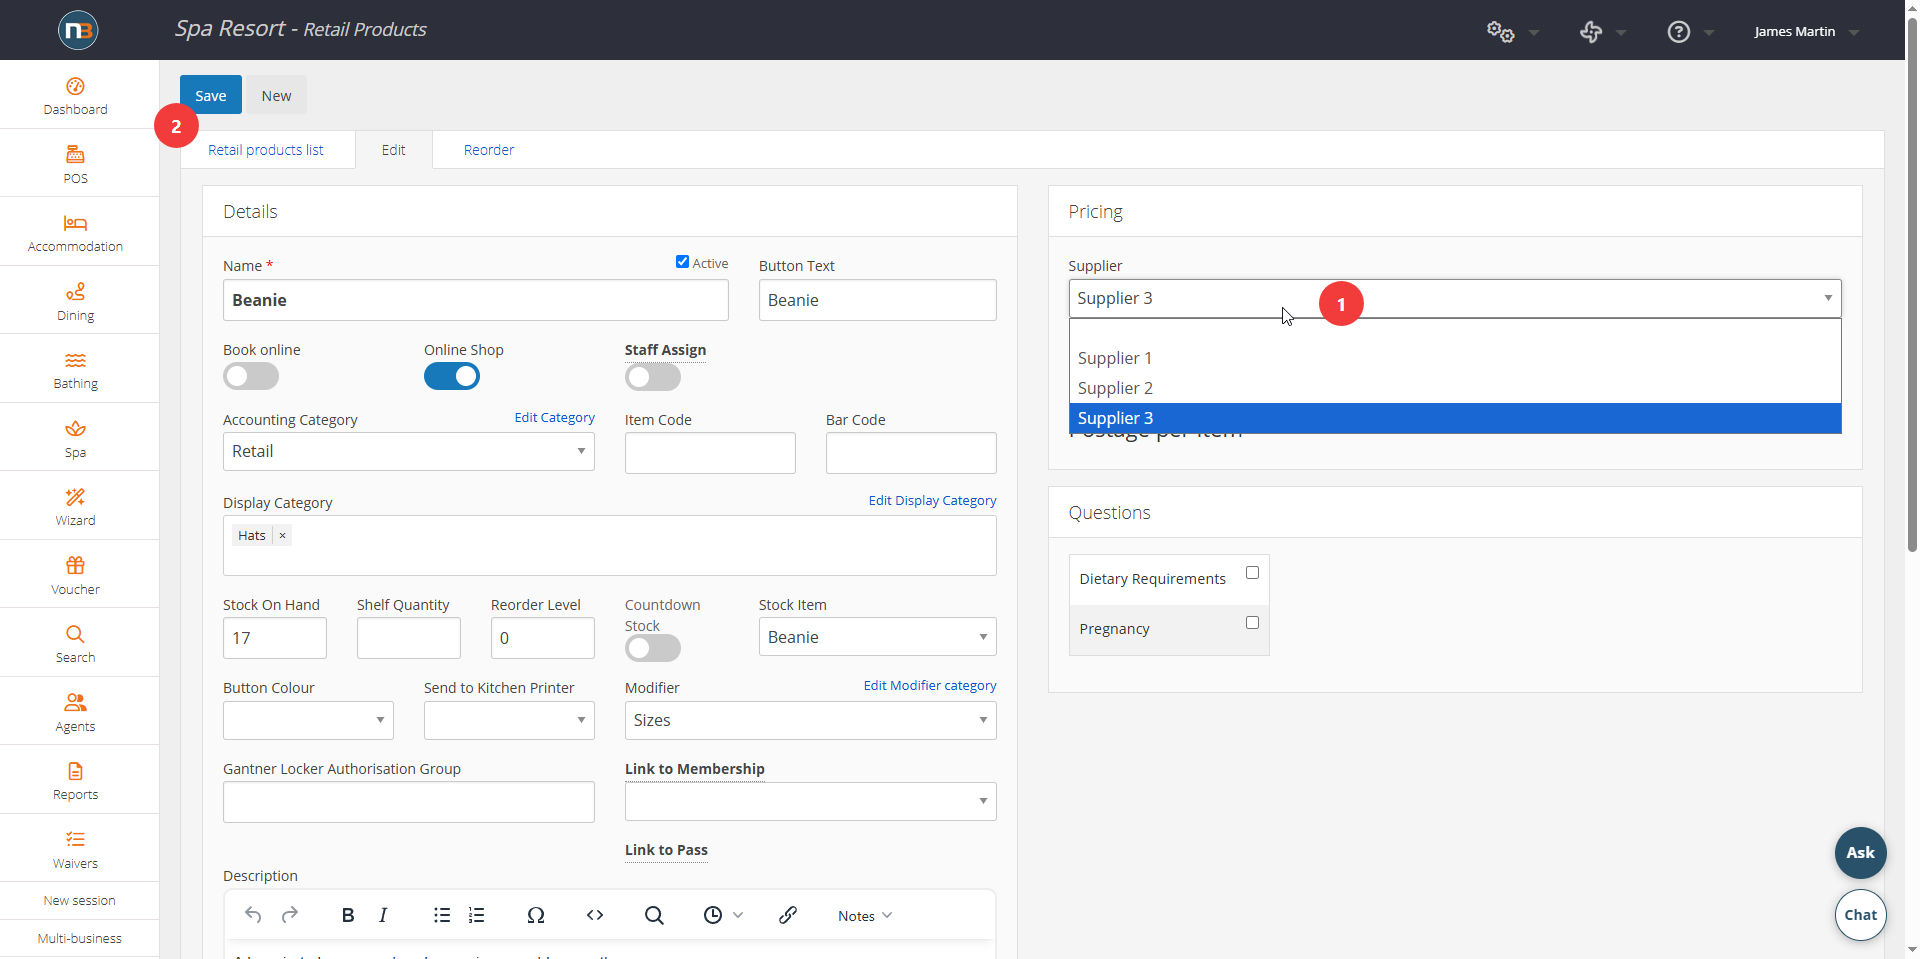This screenshot has height=959, width=1920.
Task: Open the Button Colour dropdown
Action: pyautogui.click(x=308, y=720)
